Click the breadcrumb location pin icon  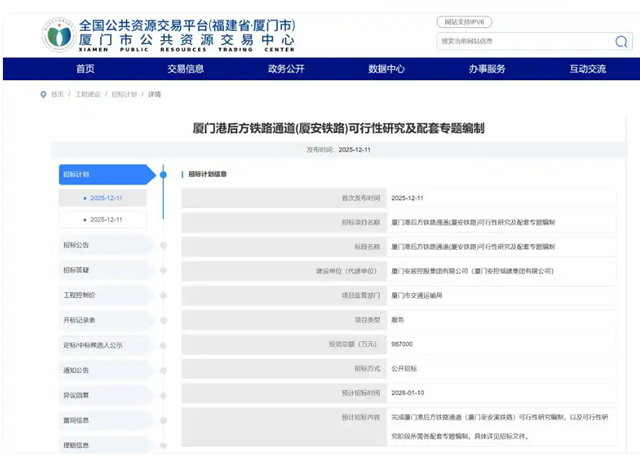point(43,94)
